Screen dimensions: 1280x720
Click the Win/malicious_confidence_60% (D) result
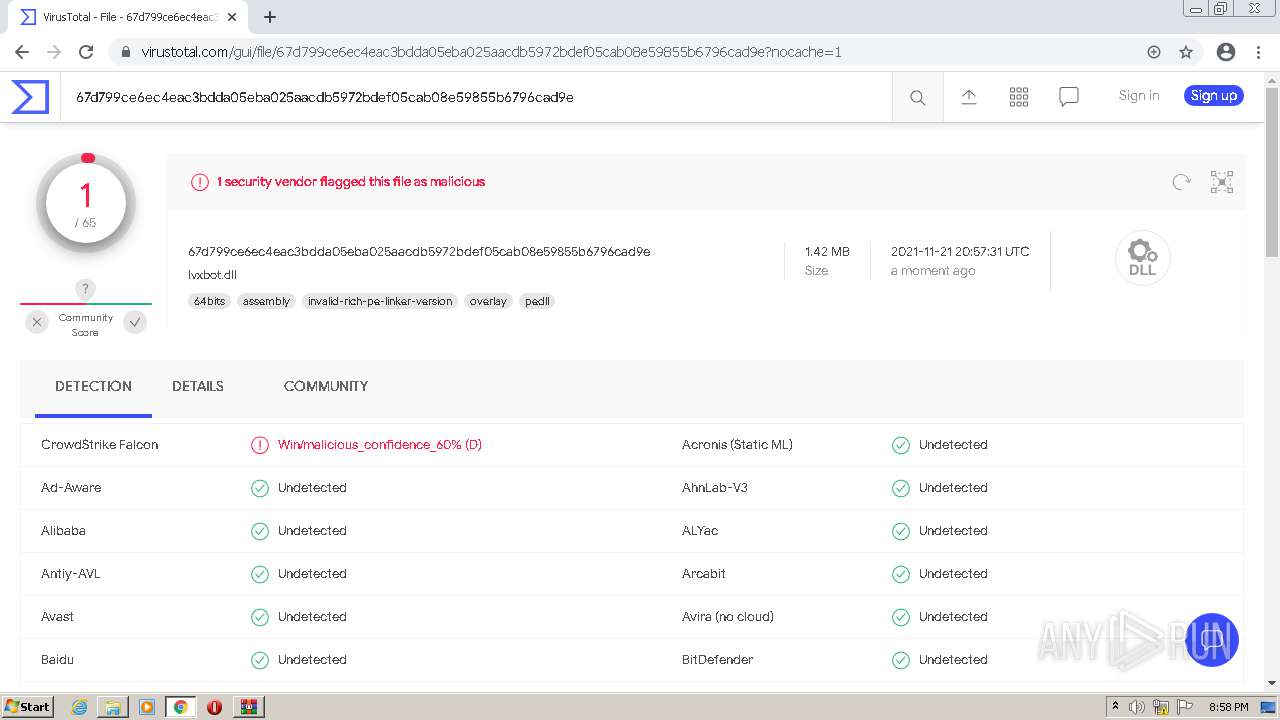pos(380,445)
